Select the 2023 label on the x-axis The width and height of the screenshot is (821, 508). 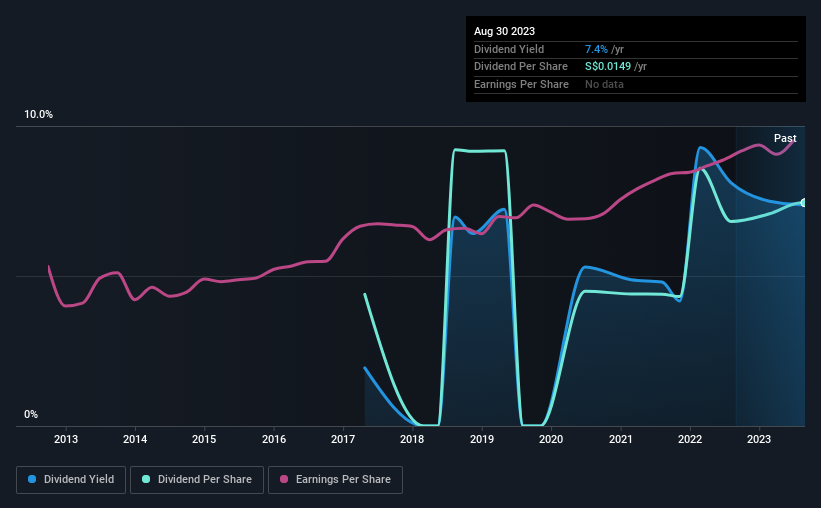tap(759, 439)
